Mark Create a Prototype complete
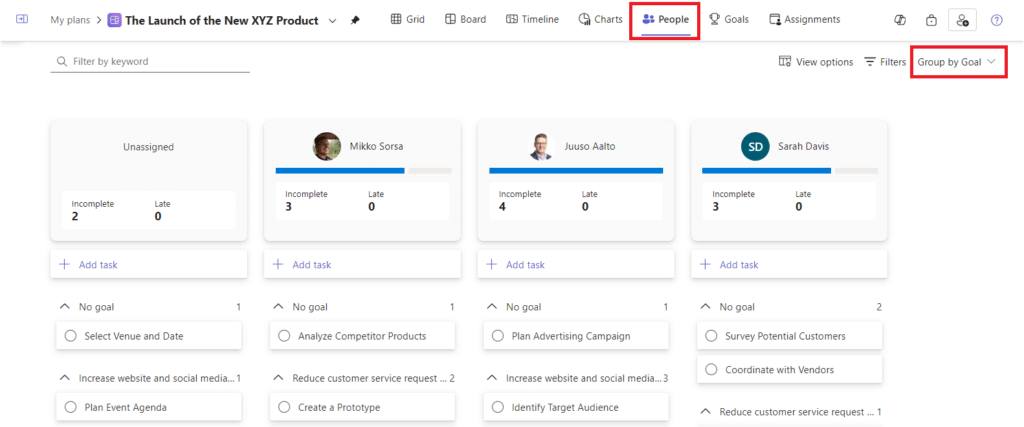1024x427 pixels. [x=284, y=407]
